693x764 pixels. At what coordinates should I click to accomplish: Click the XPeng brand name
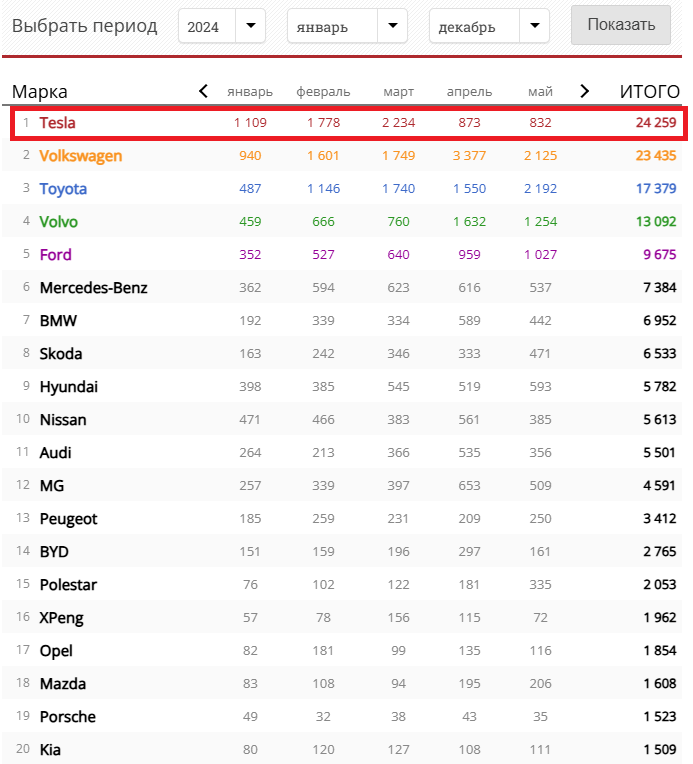[61, 618]
